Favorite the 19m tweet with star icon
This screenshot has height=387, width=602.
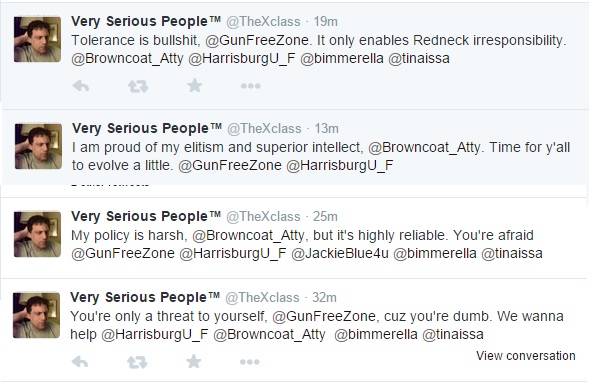pyautogui.click(x=195, y=86)
